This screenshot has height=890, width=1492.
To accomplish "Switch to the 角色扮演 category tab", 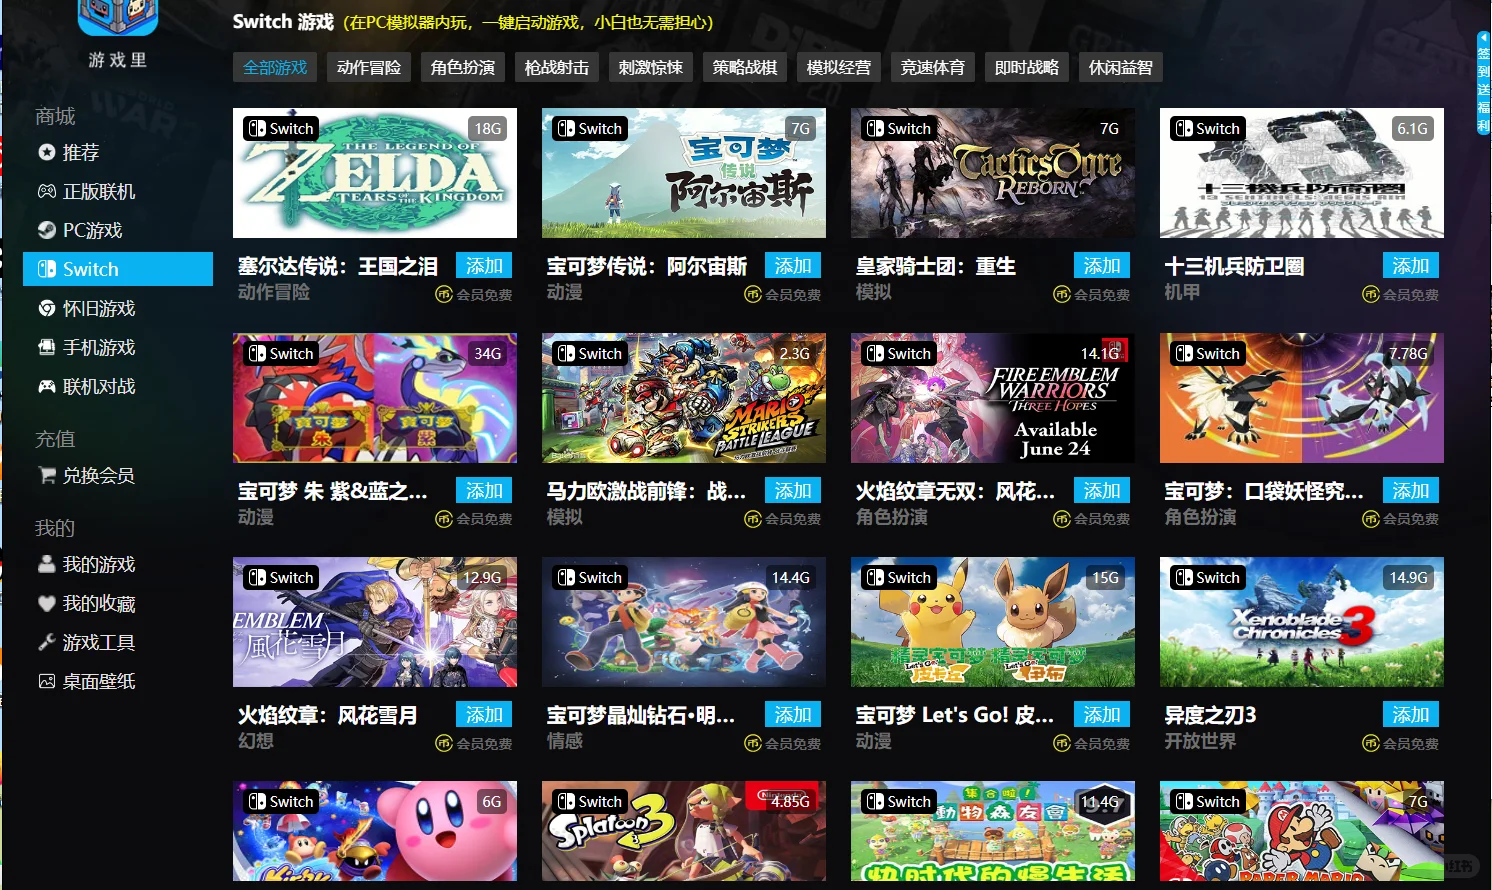I will coord(463,67).
